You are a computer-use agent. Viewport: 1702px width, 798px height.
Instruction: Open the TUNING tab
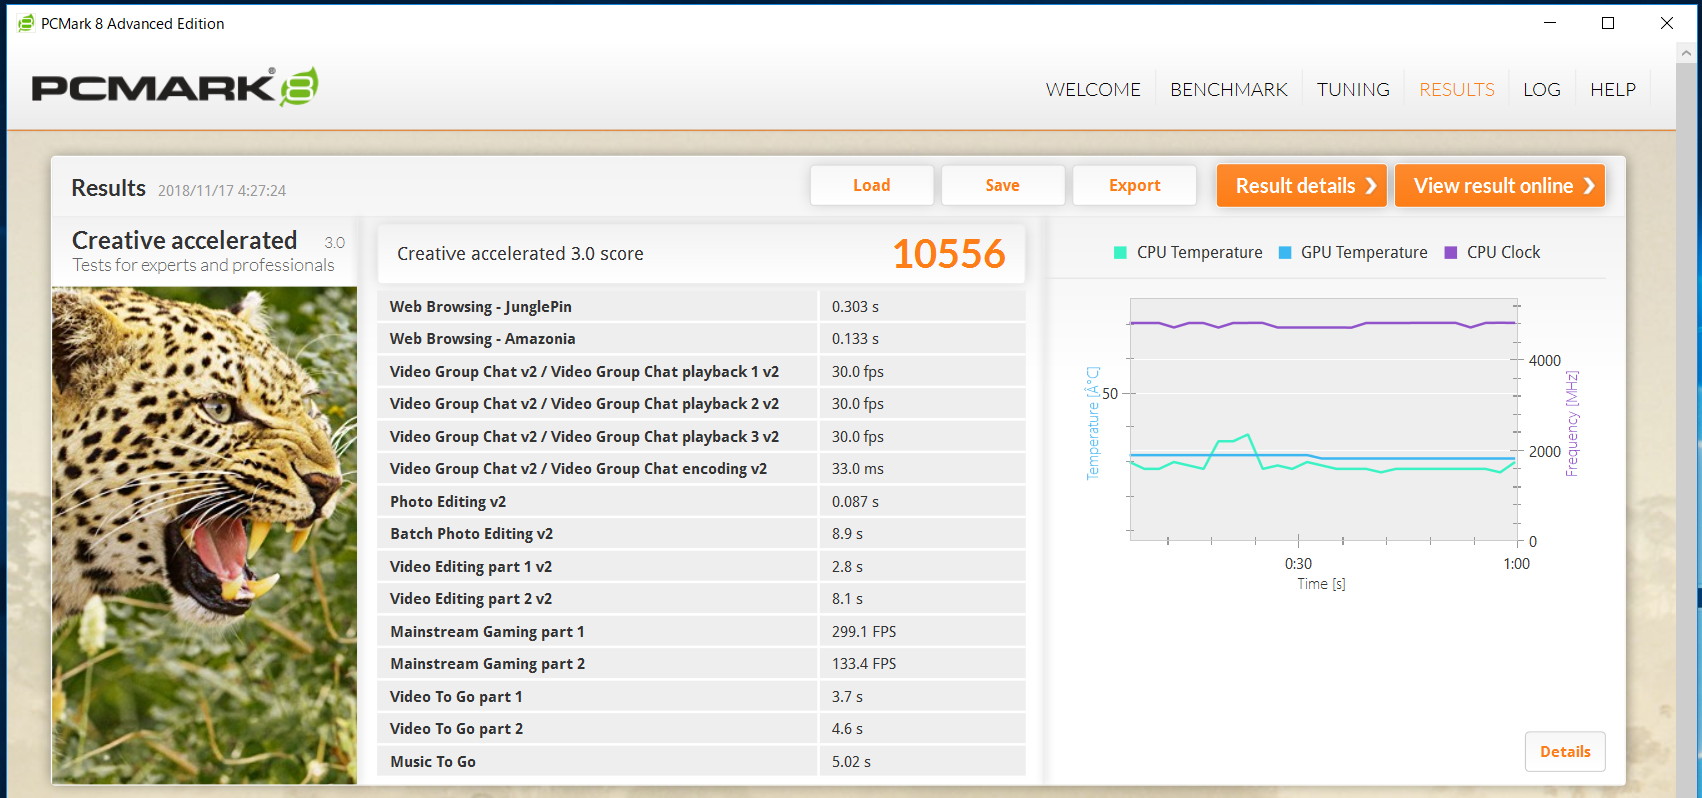point(1353,90)
